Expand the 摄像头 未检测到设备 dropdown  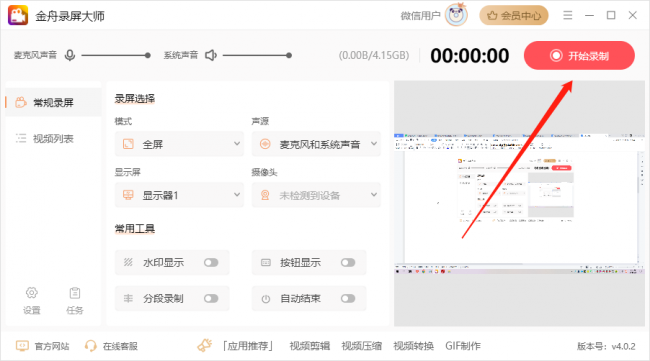316,195
